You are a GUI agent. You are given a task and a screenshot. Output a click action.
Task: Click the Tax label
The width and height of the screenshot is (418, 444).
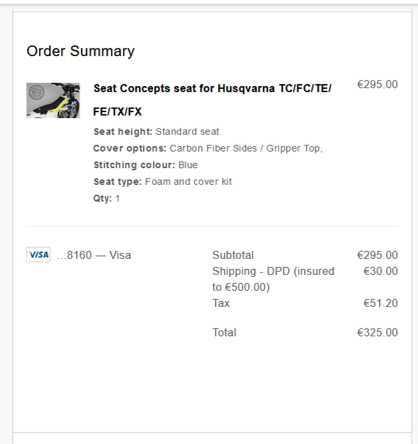click(x=221, y=303)
